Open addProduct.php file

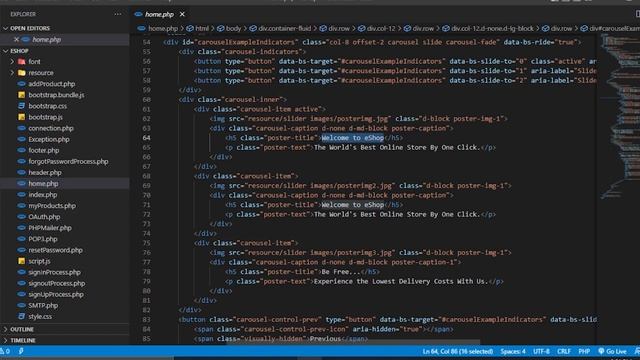point(51,84)
